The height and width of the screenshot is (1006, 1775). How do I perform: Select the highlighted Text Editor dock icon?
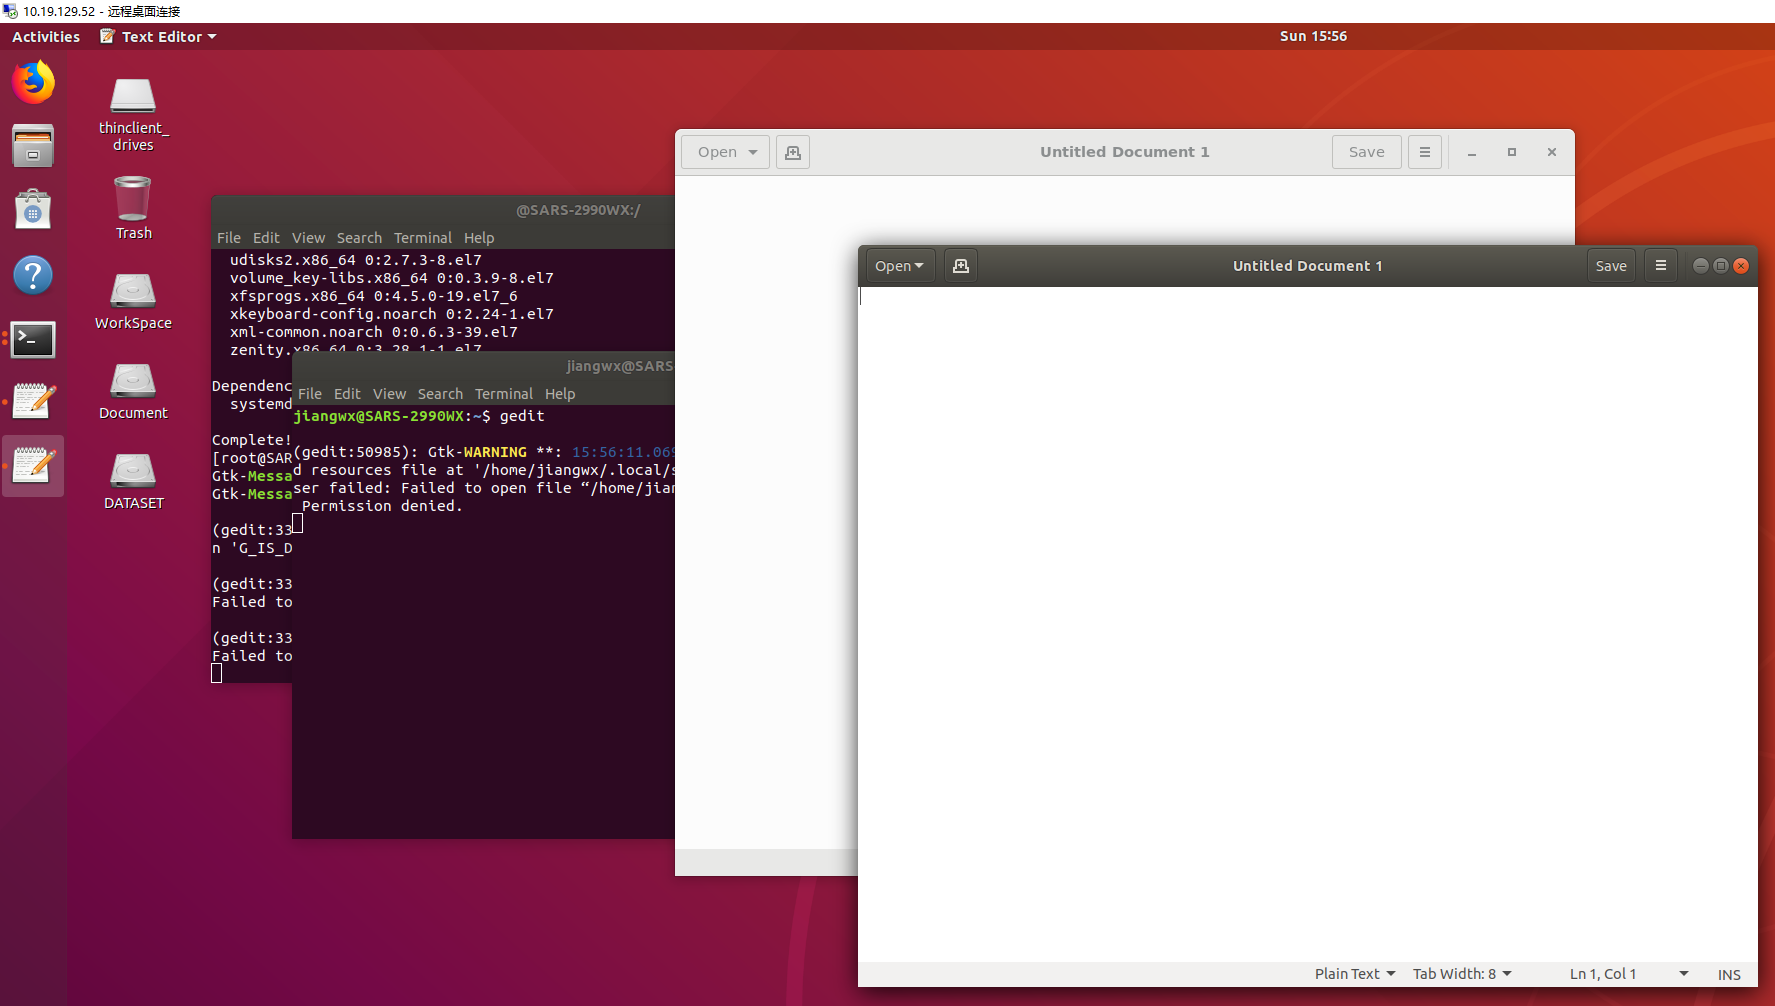coord(33,466)
